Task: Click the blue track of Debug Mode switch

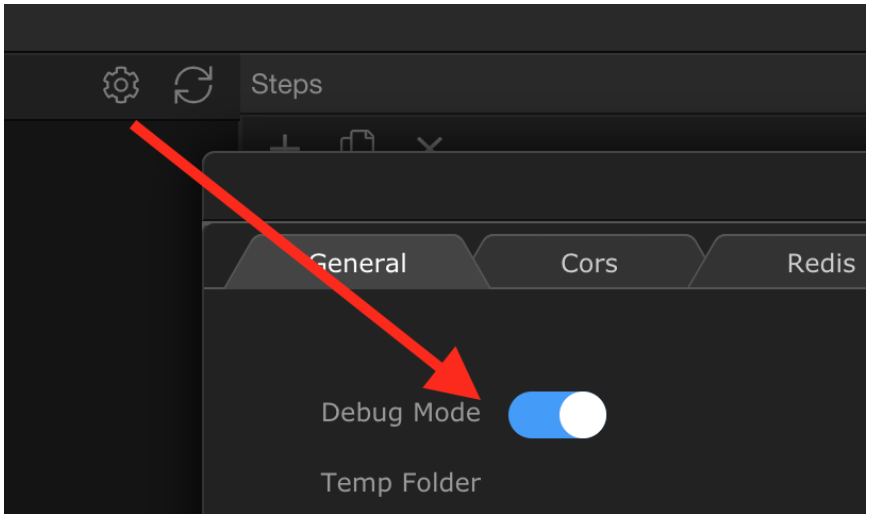Action: 530,414
